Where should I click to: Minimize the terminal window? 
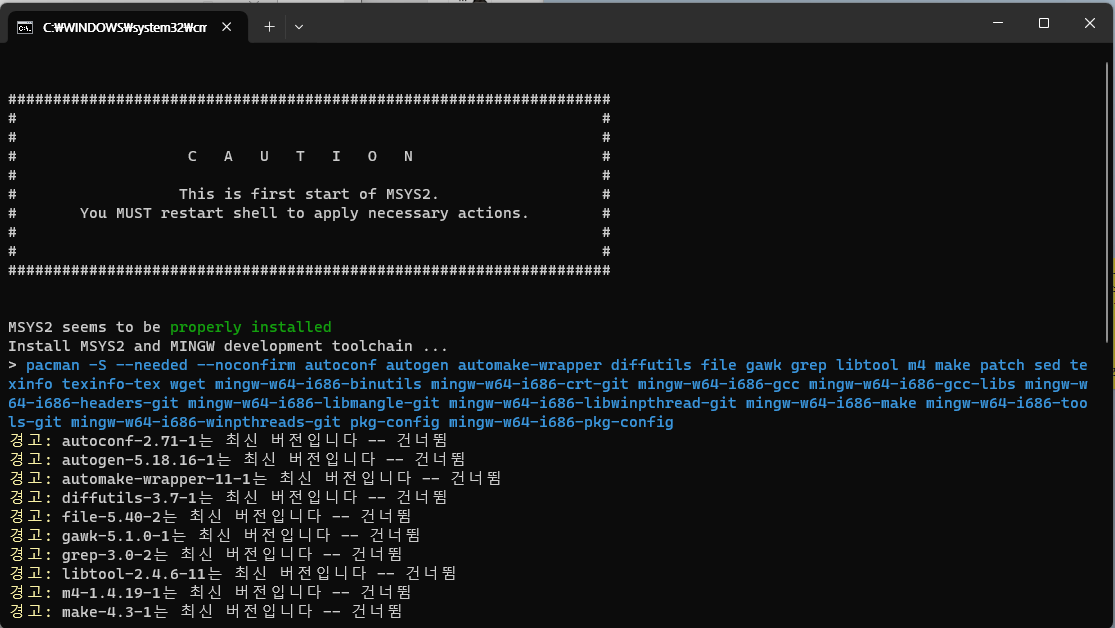tap(998, 23)
